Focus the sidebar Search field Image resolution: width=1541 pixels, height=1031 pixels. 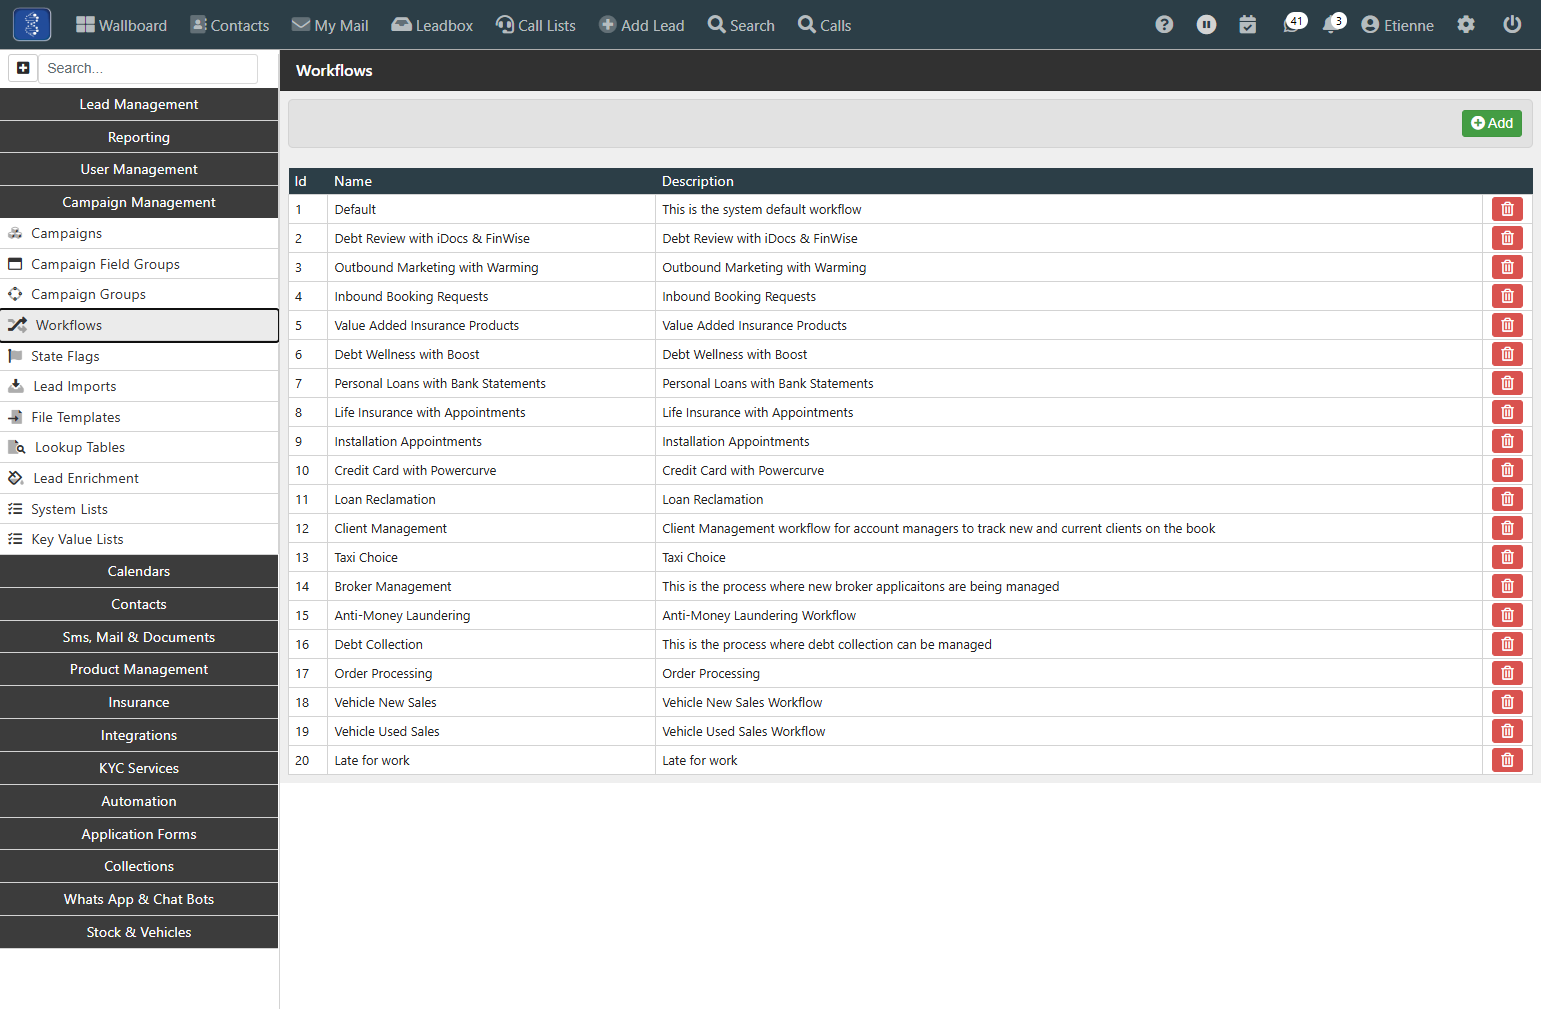click(x=148, y=68)
